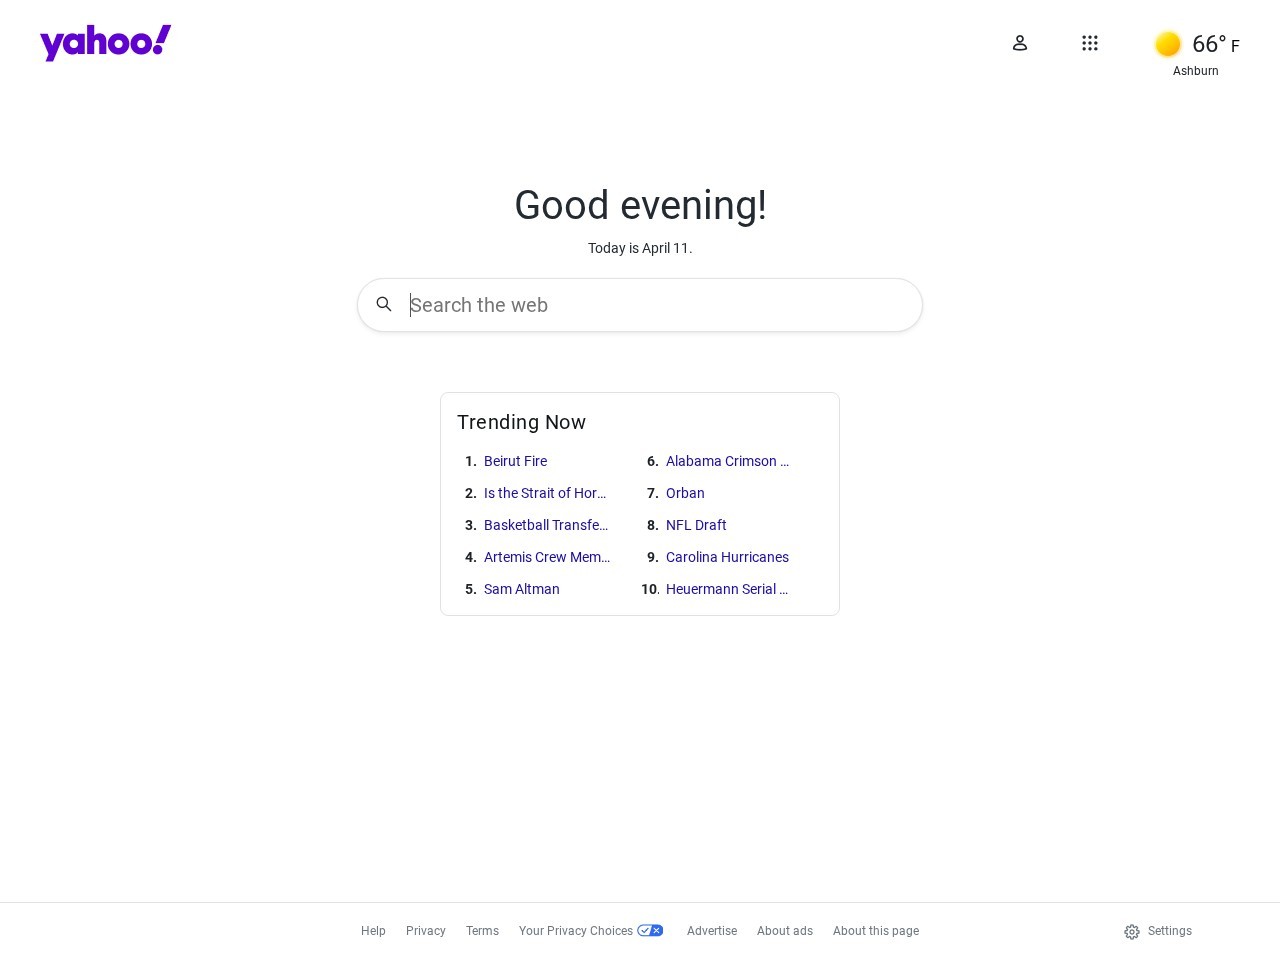Viewport: 1280px width, 960px height.
Task: Open the Beirut Fire trending story
Action: pos(515,461)
